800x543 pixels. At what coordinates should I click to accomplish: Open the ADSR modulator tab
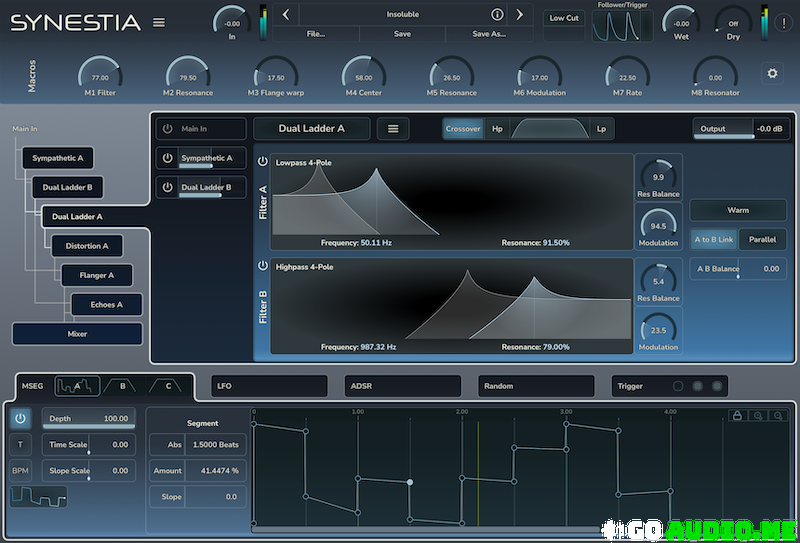click(x=403, y=386)
